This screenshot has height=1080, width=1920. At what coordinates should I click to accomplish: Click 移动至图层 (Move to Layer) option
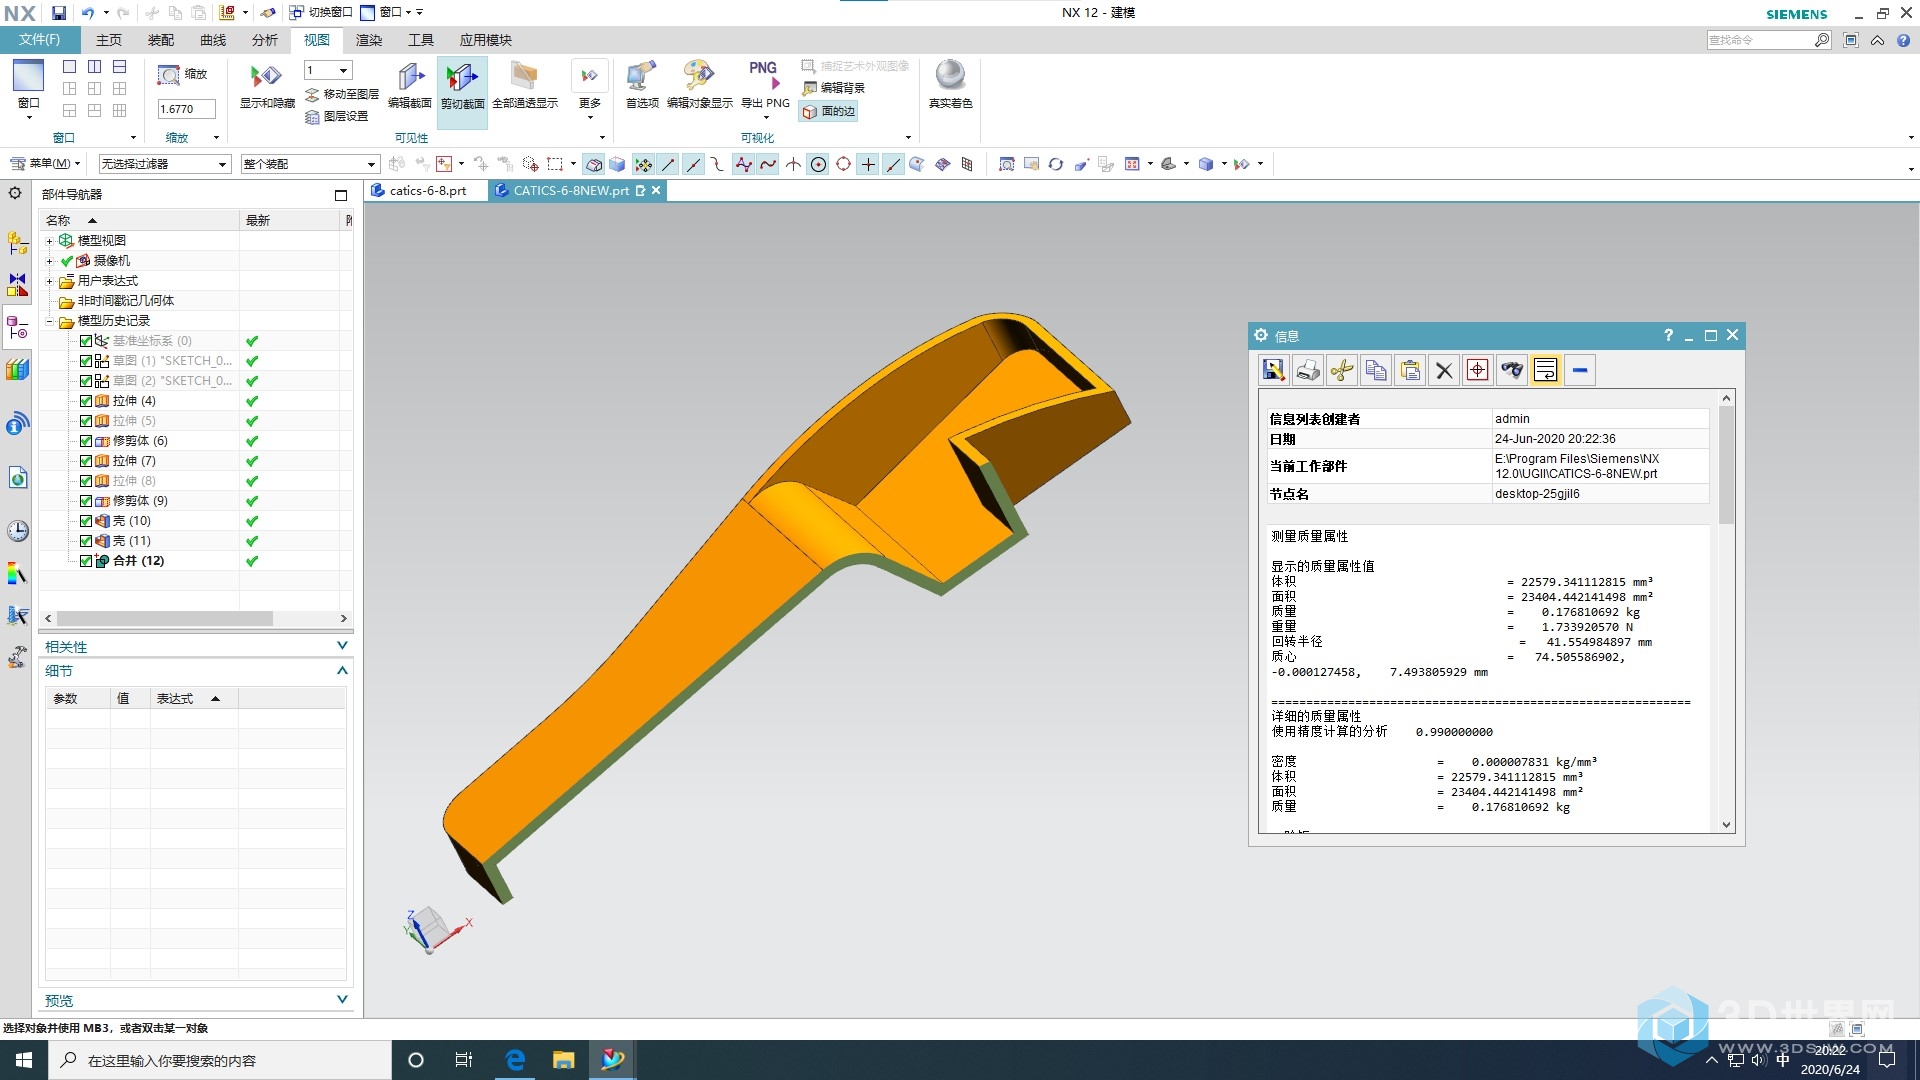[x=342, y=94]
